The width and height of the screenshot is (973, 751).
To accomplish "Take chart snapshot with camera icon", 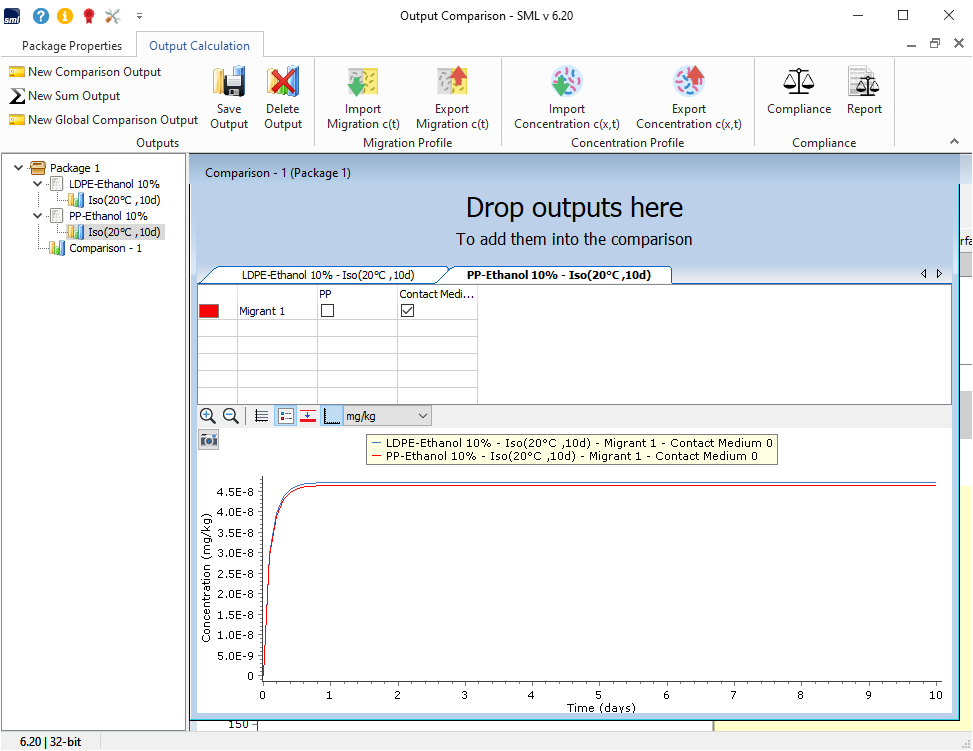I will click(208, 440).
